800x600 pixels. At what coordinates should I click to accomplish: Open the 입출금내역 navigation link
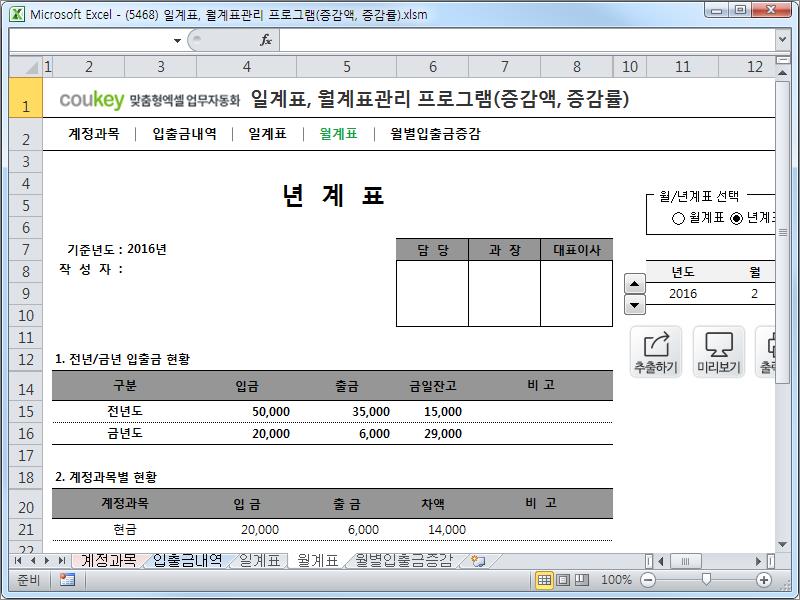(x=185, y=134)
